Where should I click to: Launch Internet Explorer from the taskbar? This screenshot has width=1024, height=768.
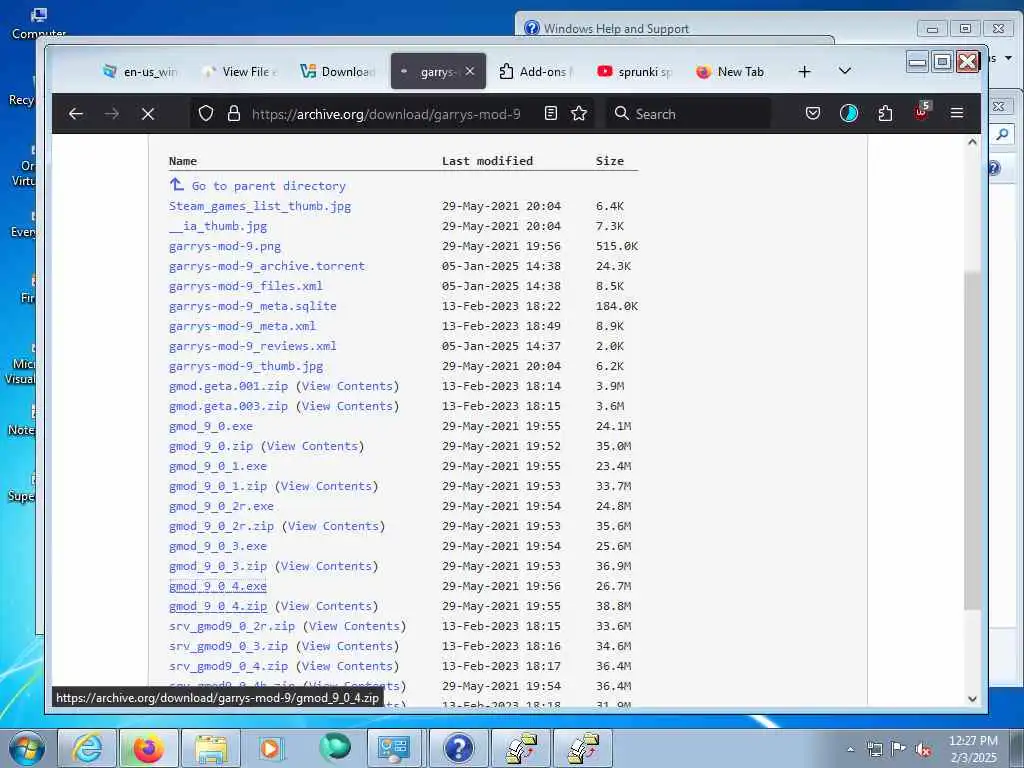pos(88,748)
